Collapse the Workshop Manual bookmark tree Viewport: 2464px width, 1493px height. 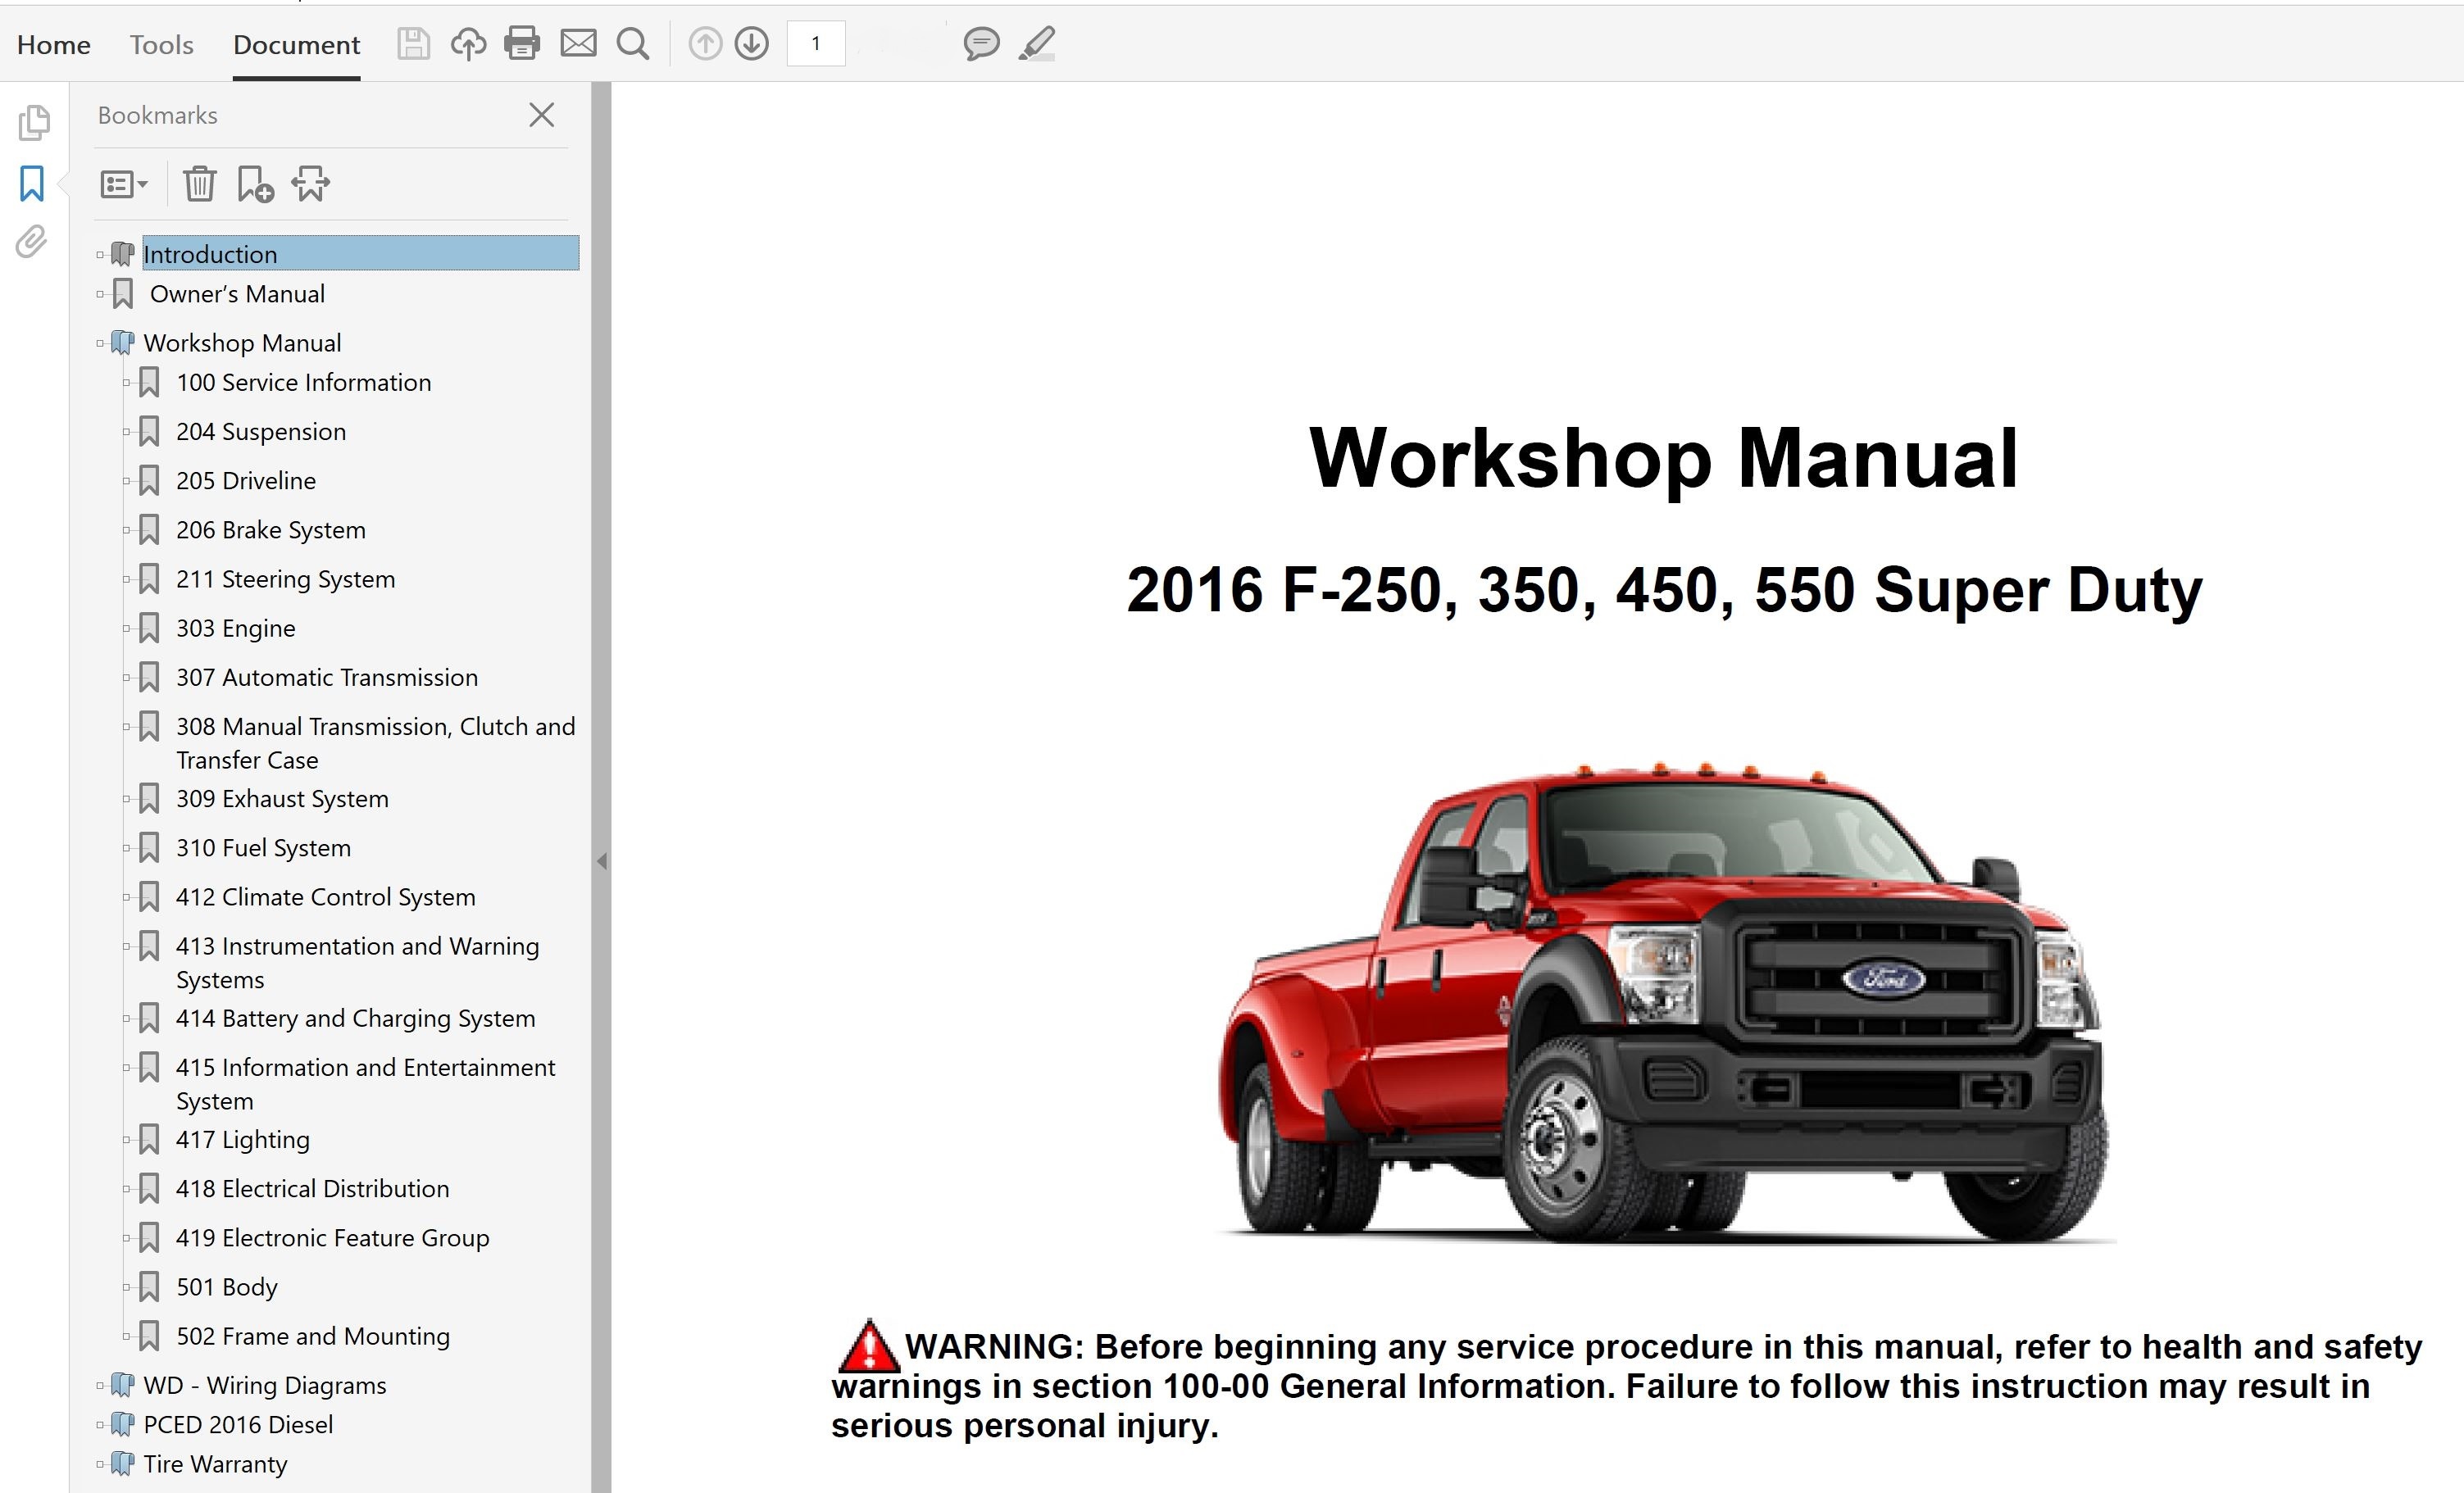click(100, 343)
